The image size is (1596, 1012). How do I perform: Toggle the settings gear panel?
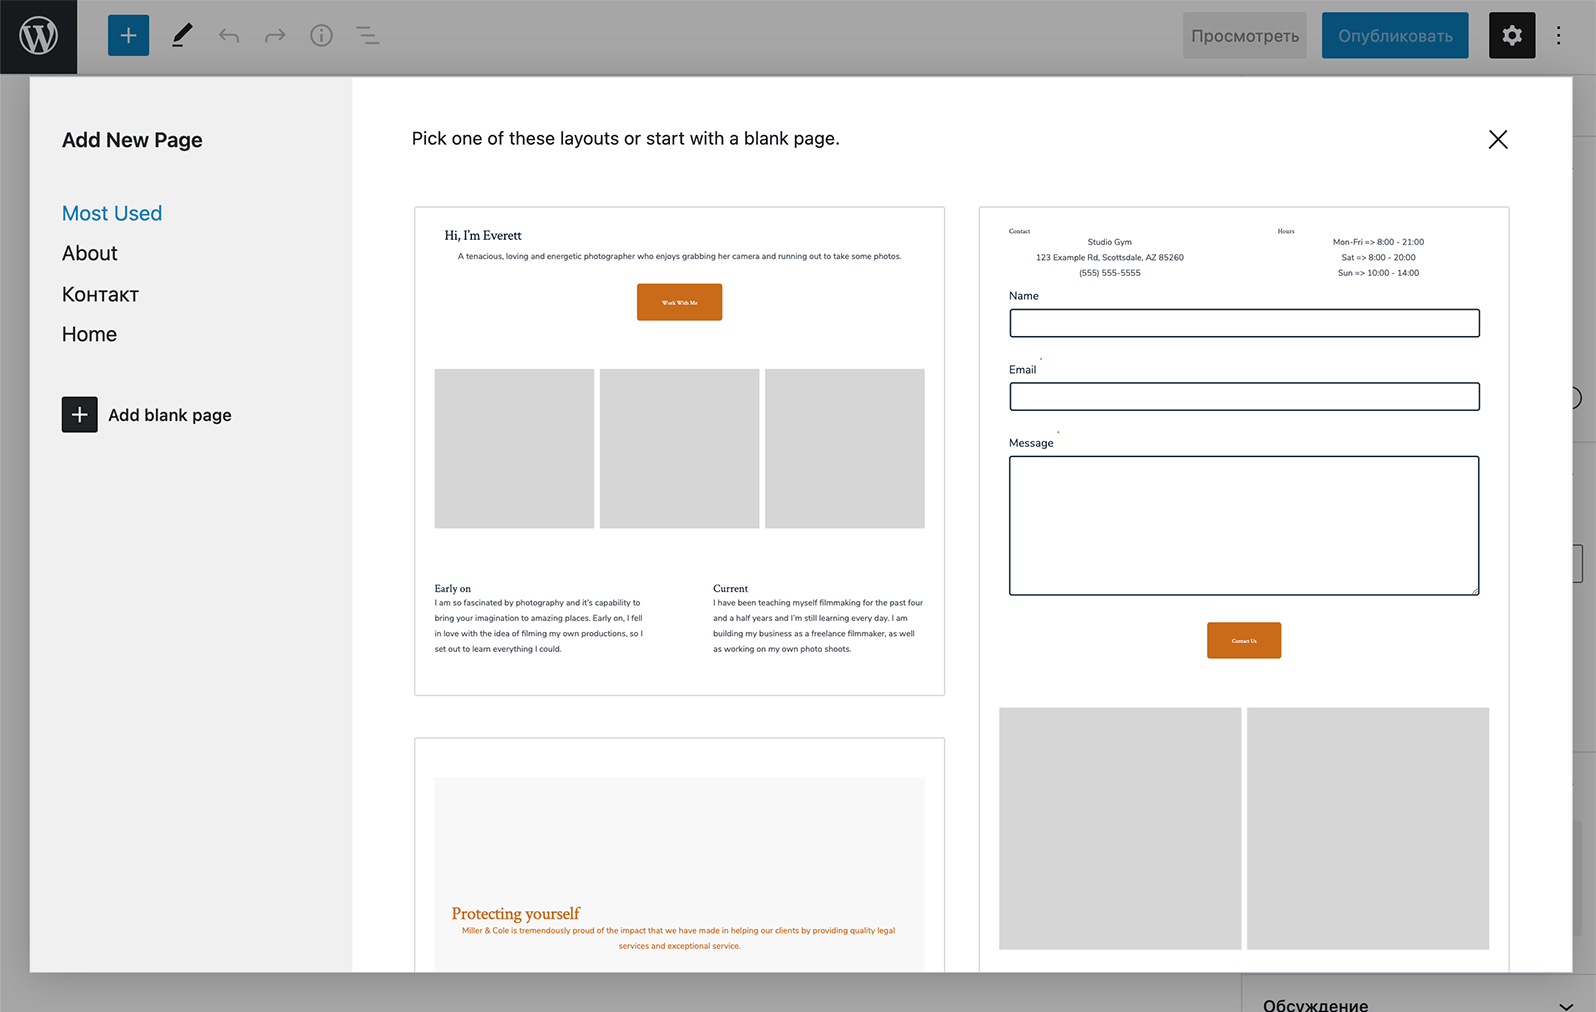[1512, 36]
